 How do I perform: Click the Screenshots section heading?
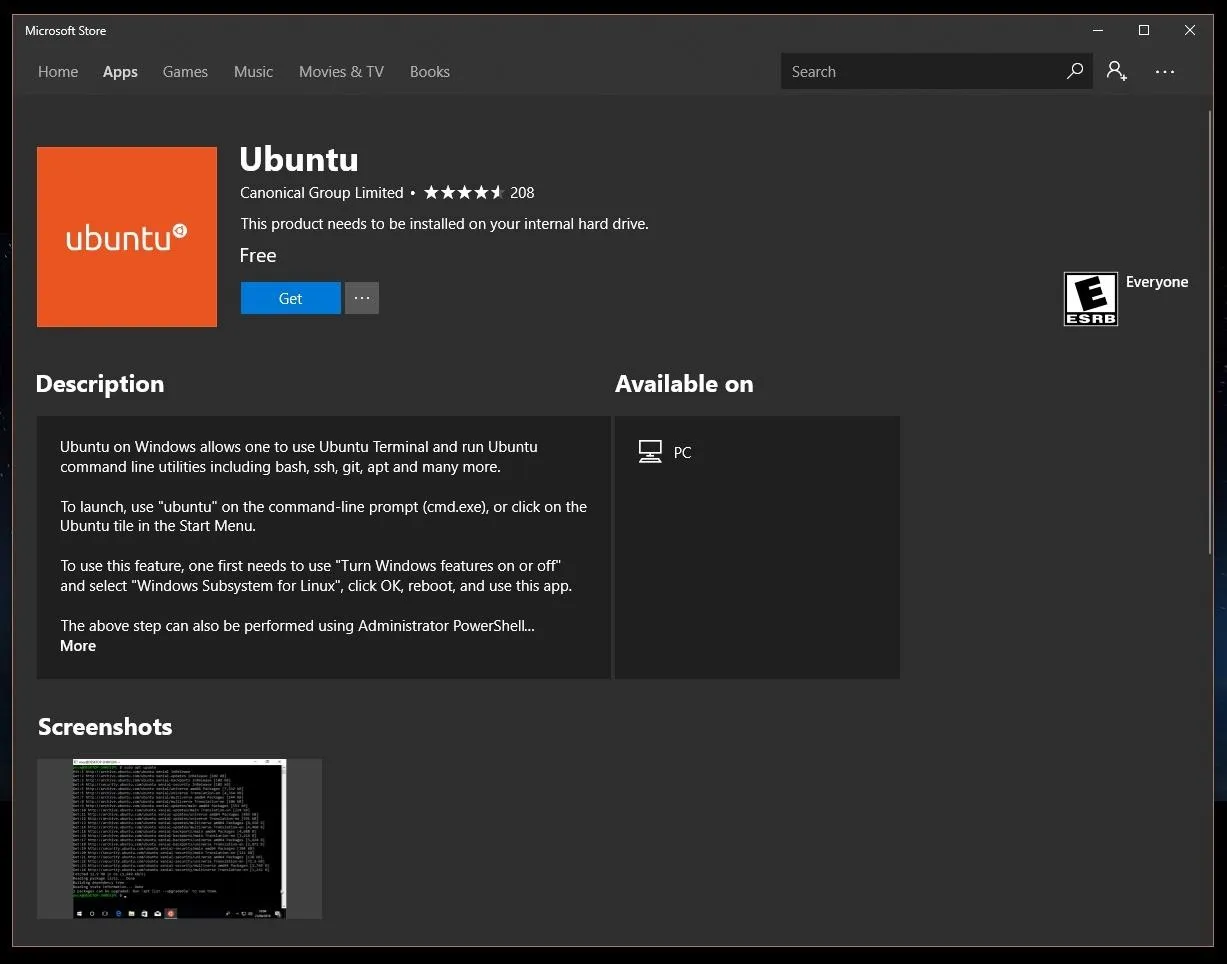pos(105,727)
